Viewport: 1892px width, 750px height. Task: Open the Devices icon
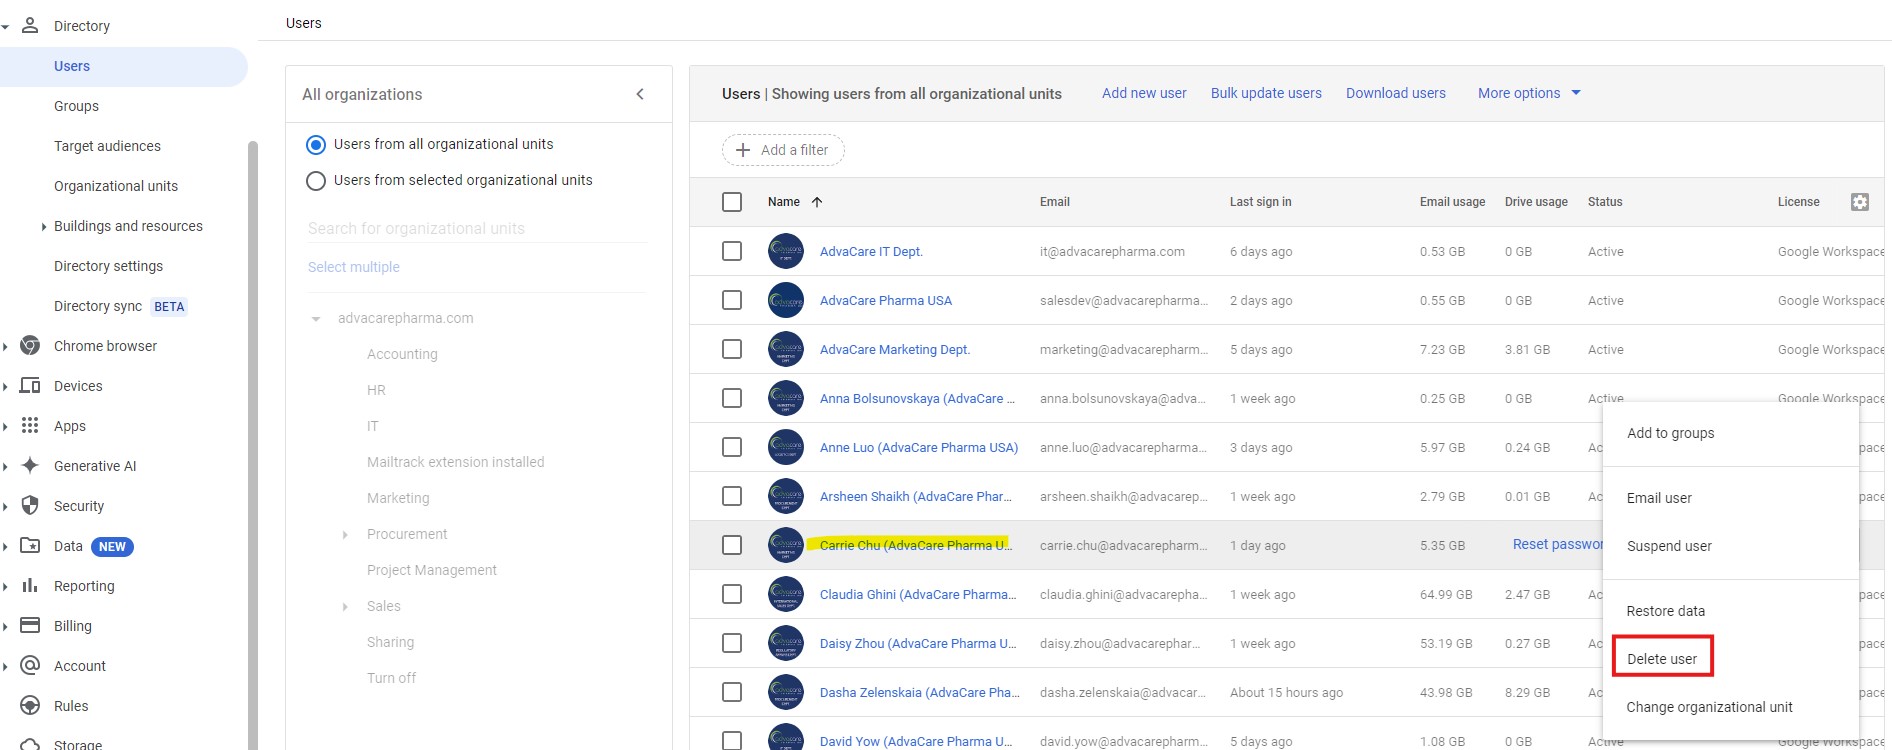pos(30,386)
